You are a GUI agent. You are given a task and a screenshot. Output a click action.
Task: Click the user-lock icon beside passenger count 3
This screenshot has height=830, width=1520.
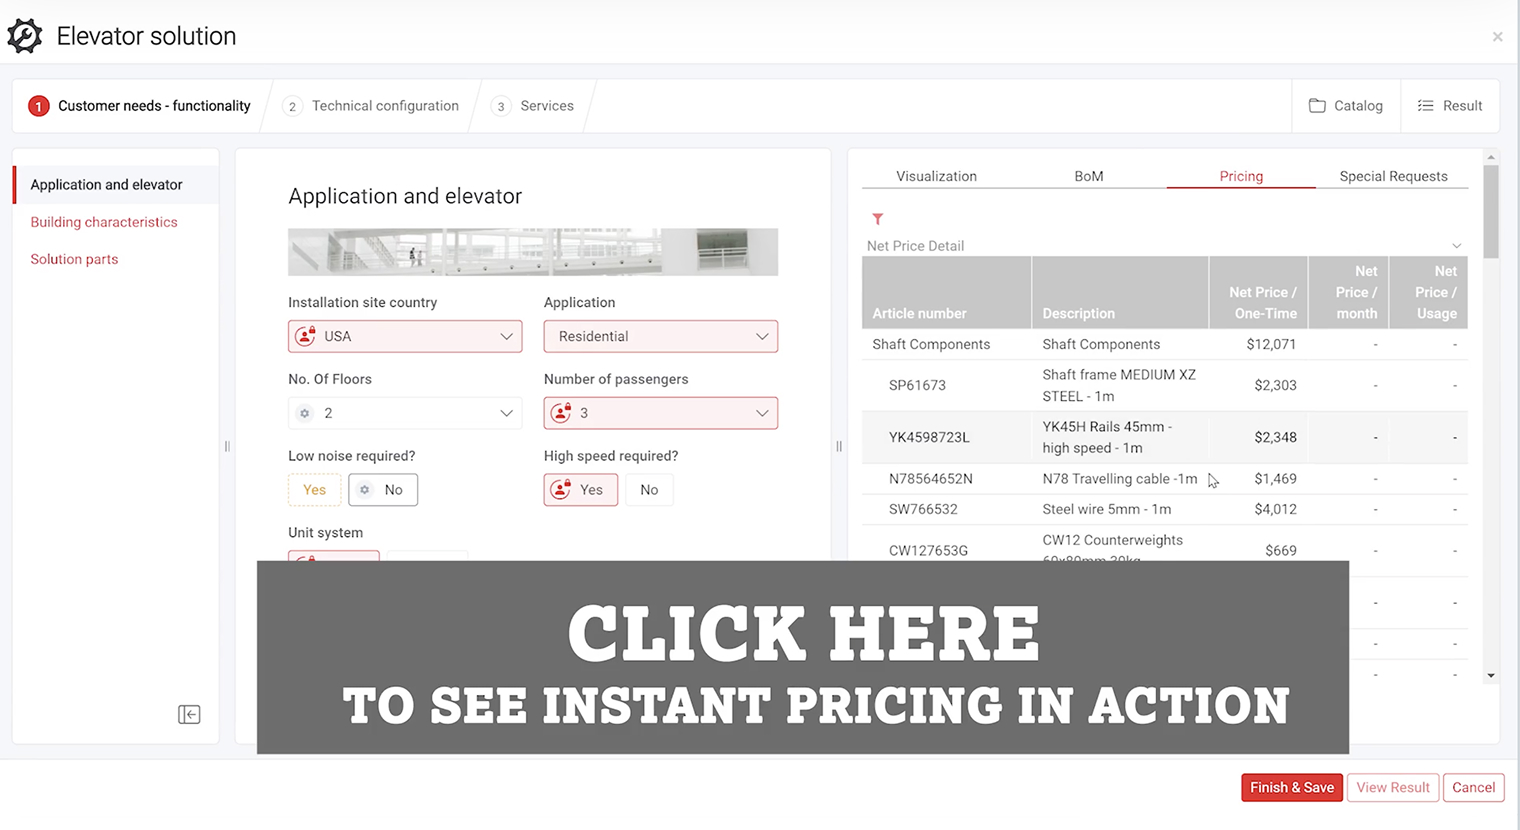coord(561,412)
